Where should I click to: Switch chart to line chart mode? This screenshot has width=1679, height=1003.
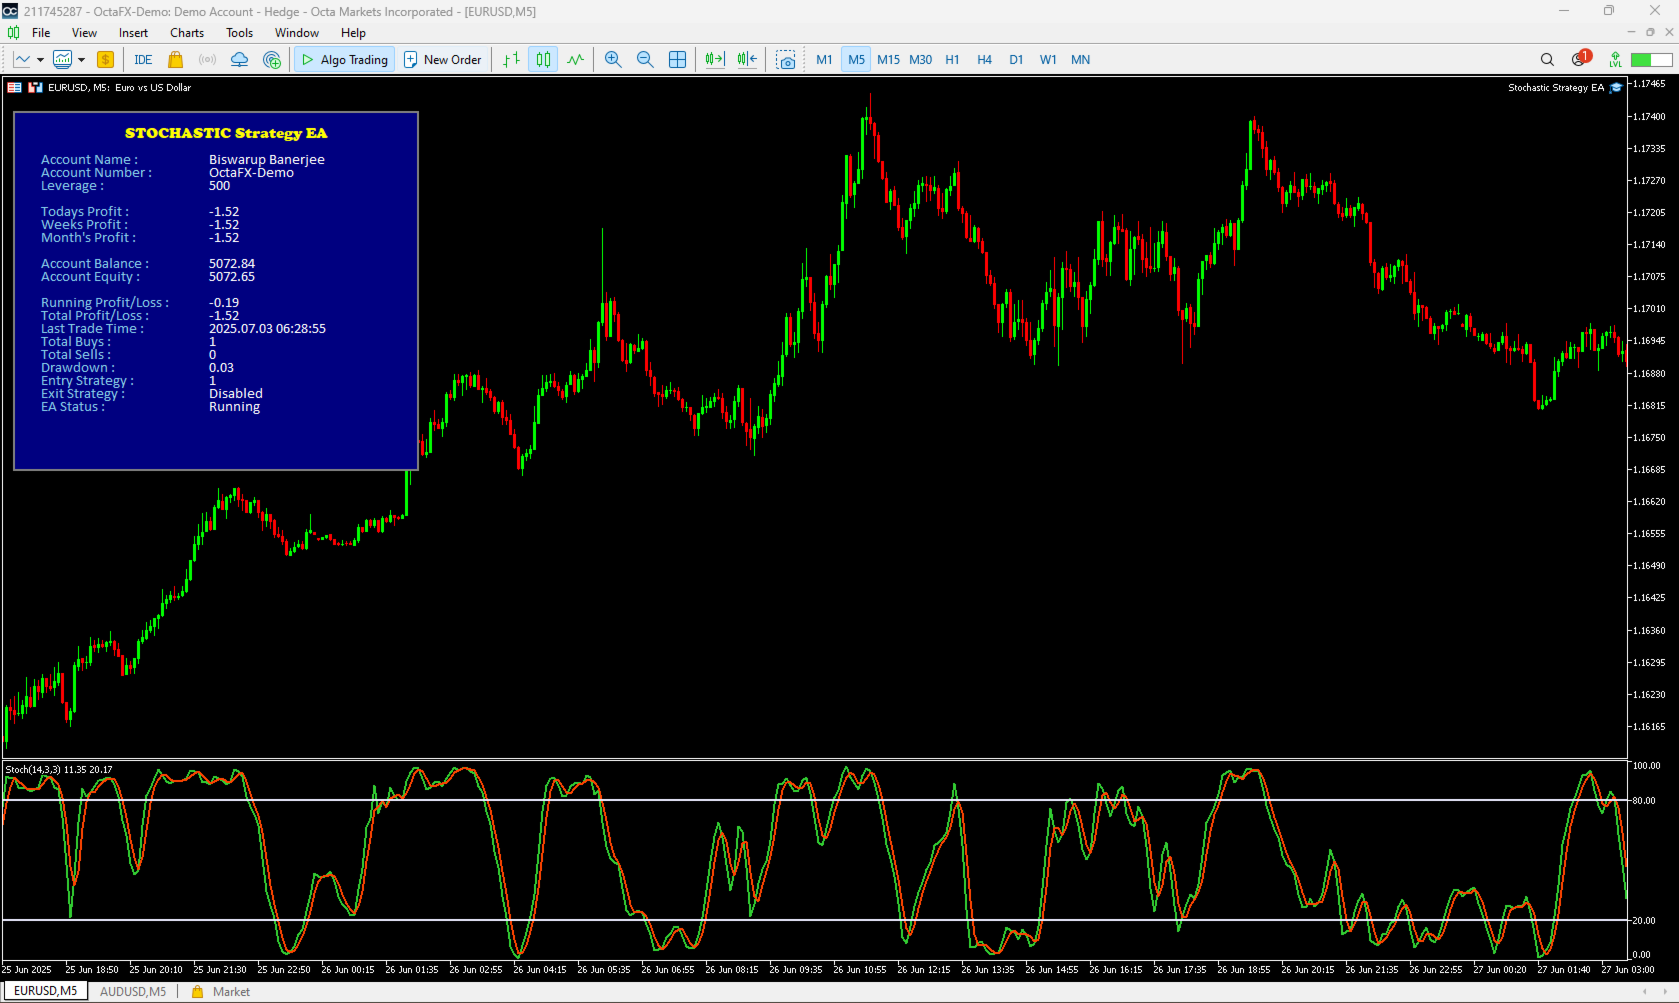tap(575, 60)
